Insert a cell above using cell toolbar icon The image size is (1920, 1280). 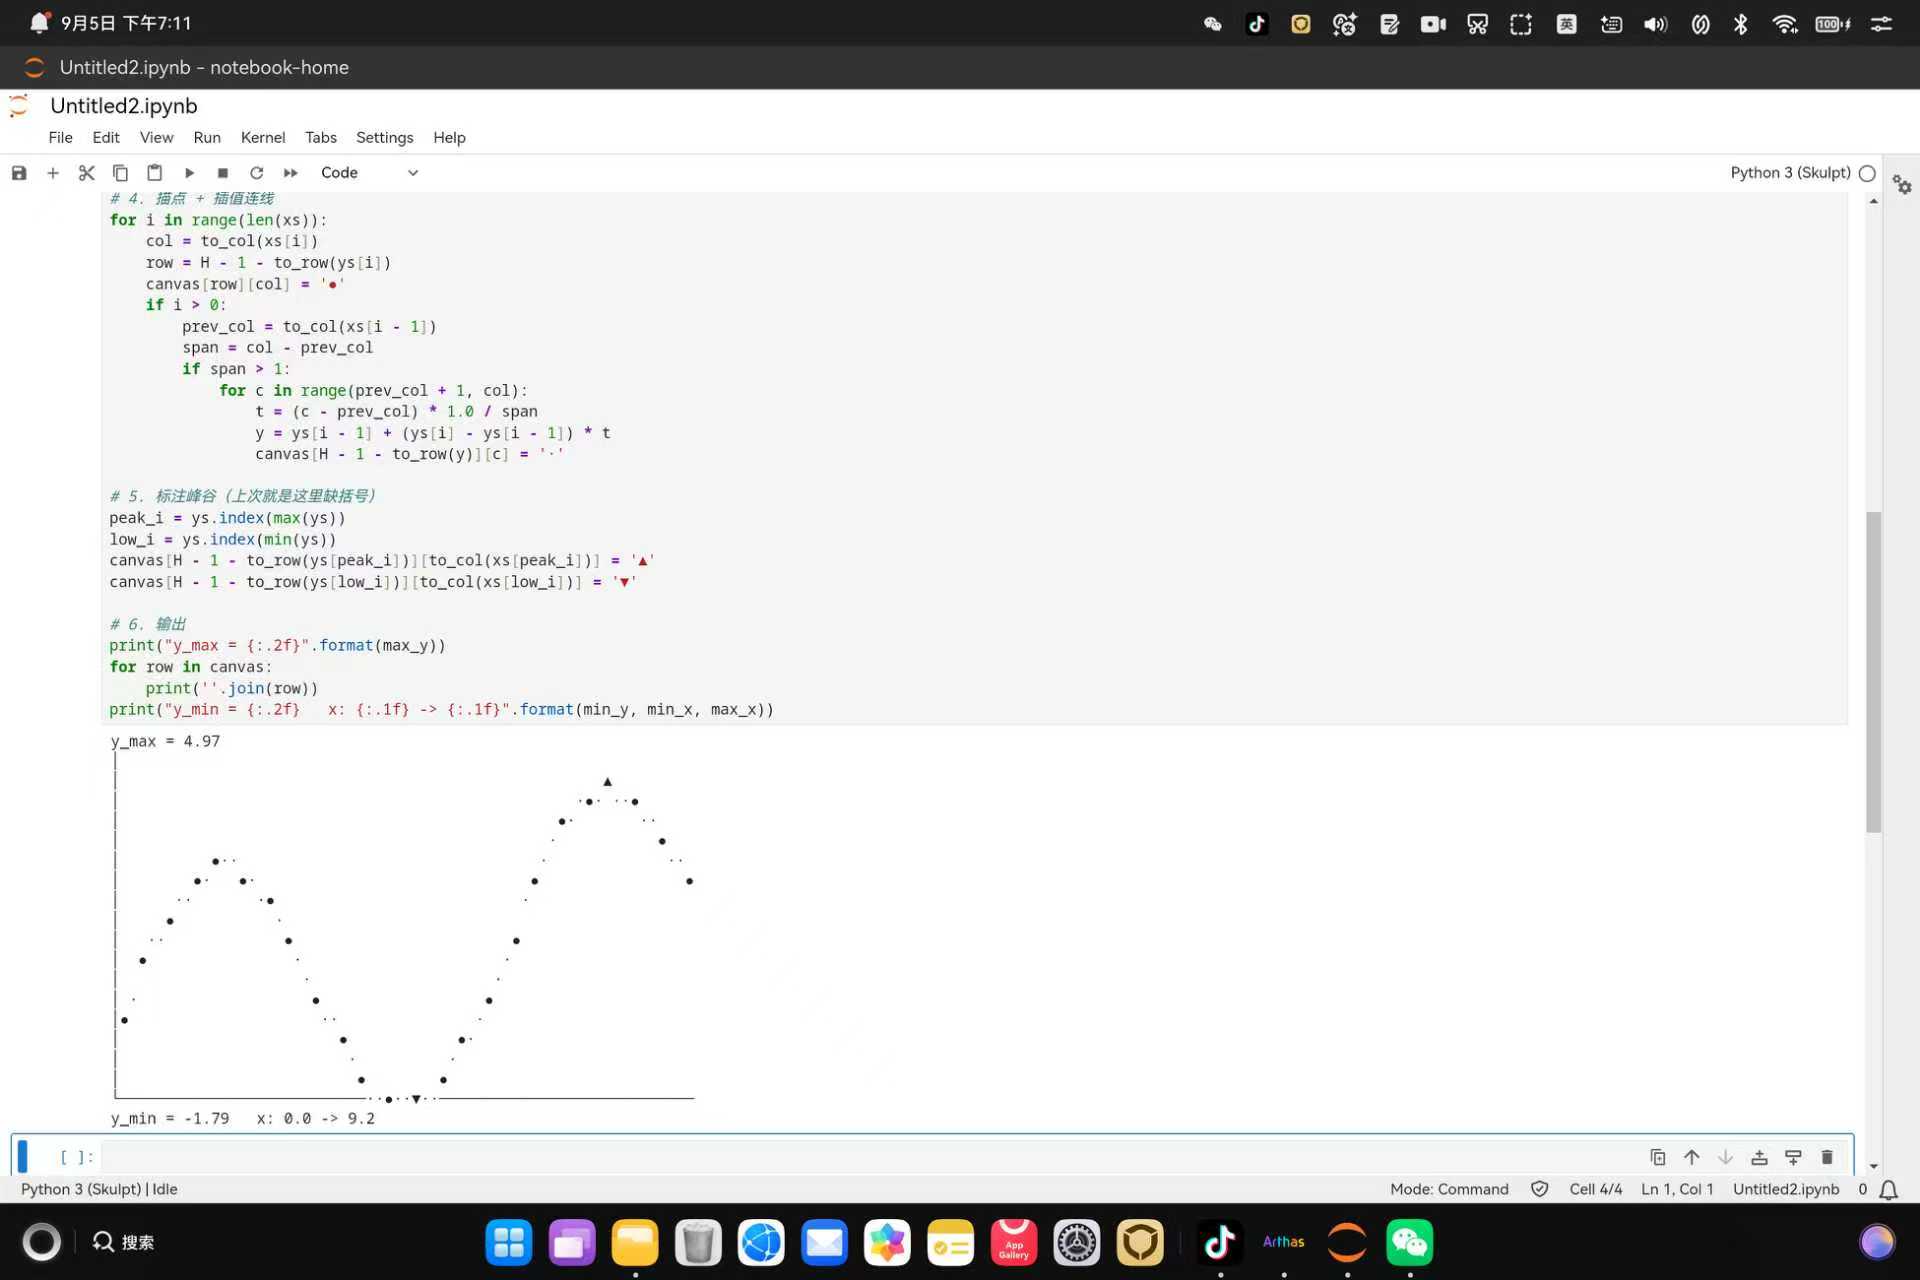tap(1760, 1157)
